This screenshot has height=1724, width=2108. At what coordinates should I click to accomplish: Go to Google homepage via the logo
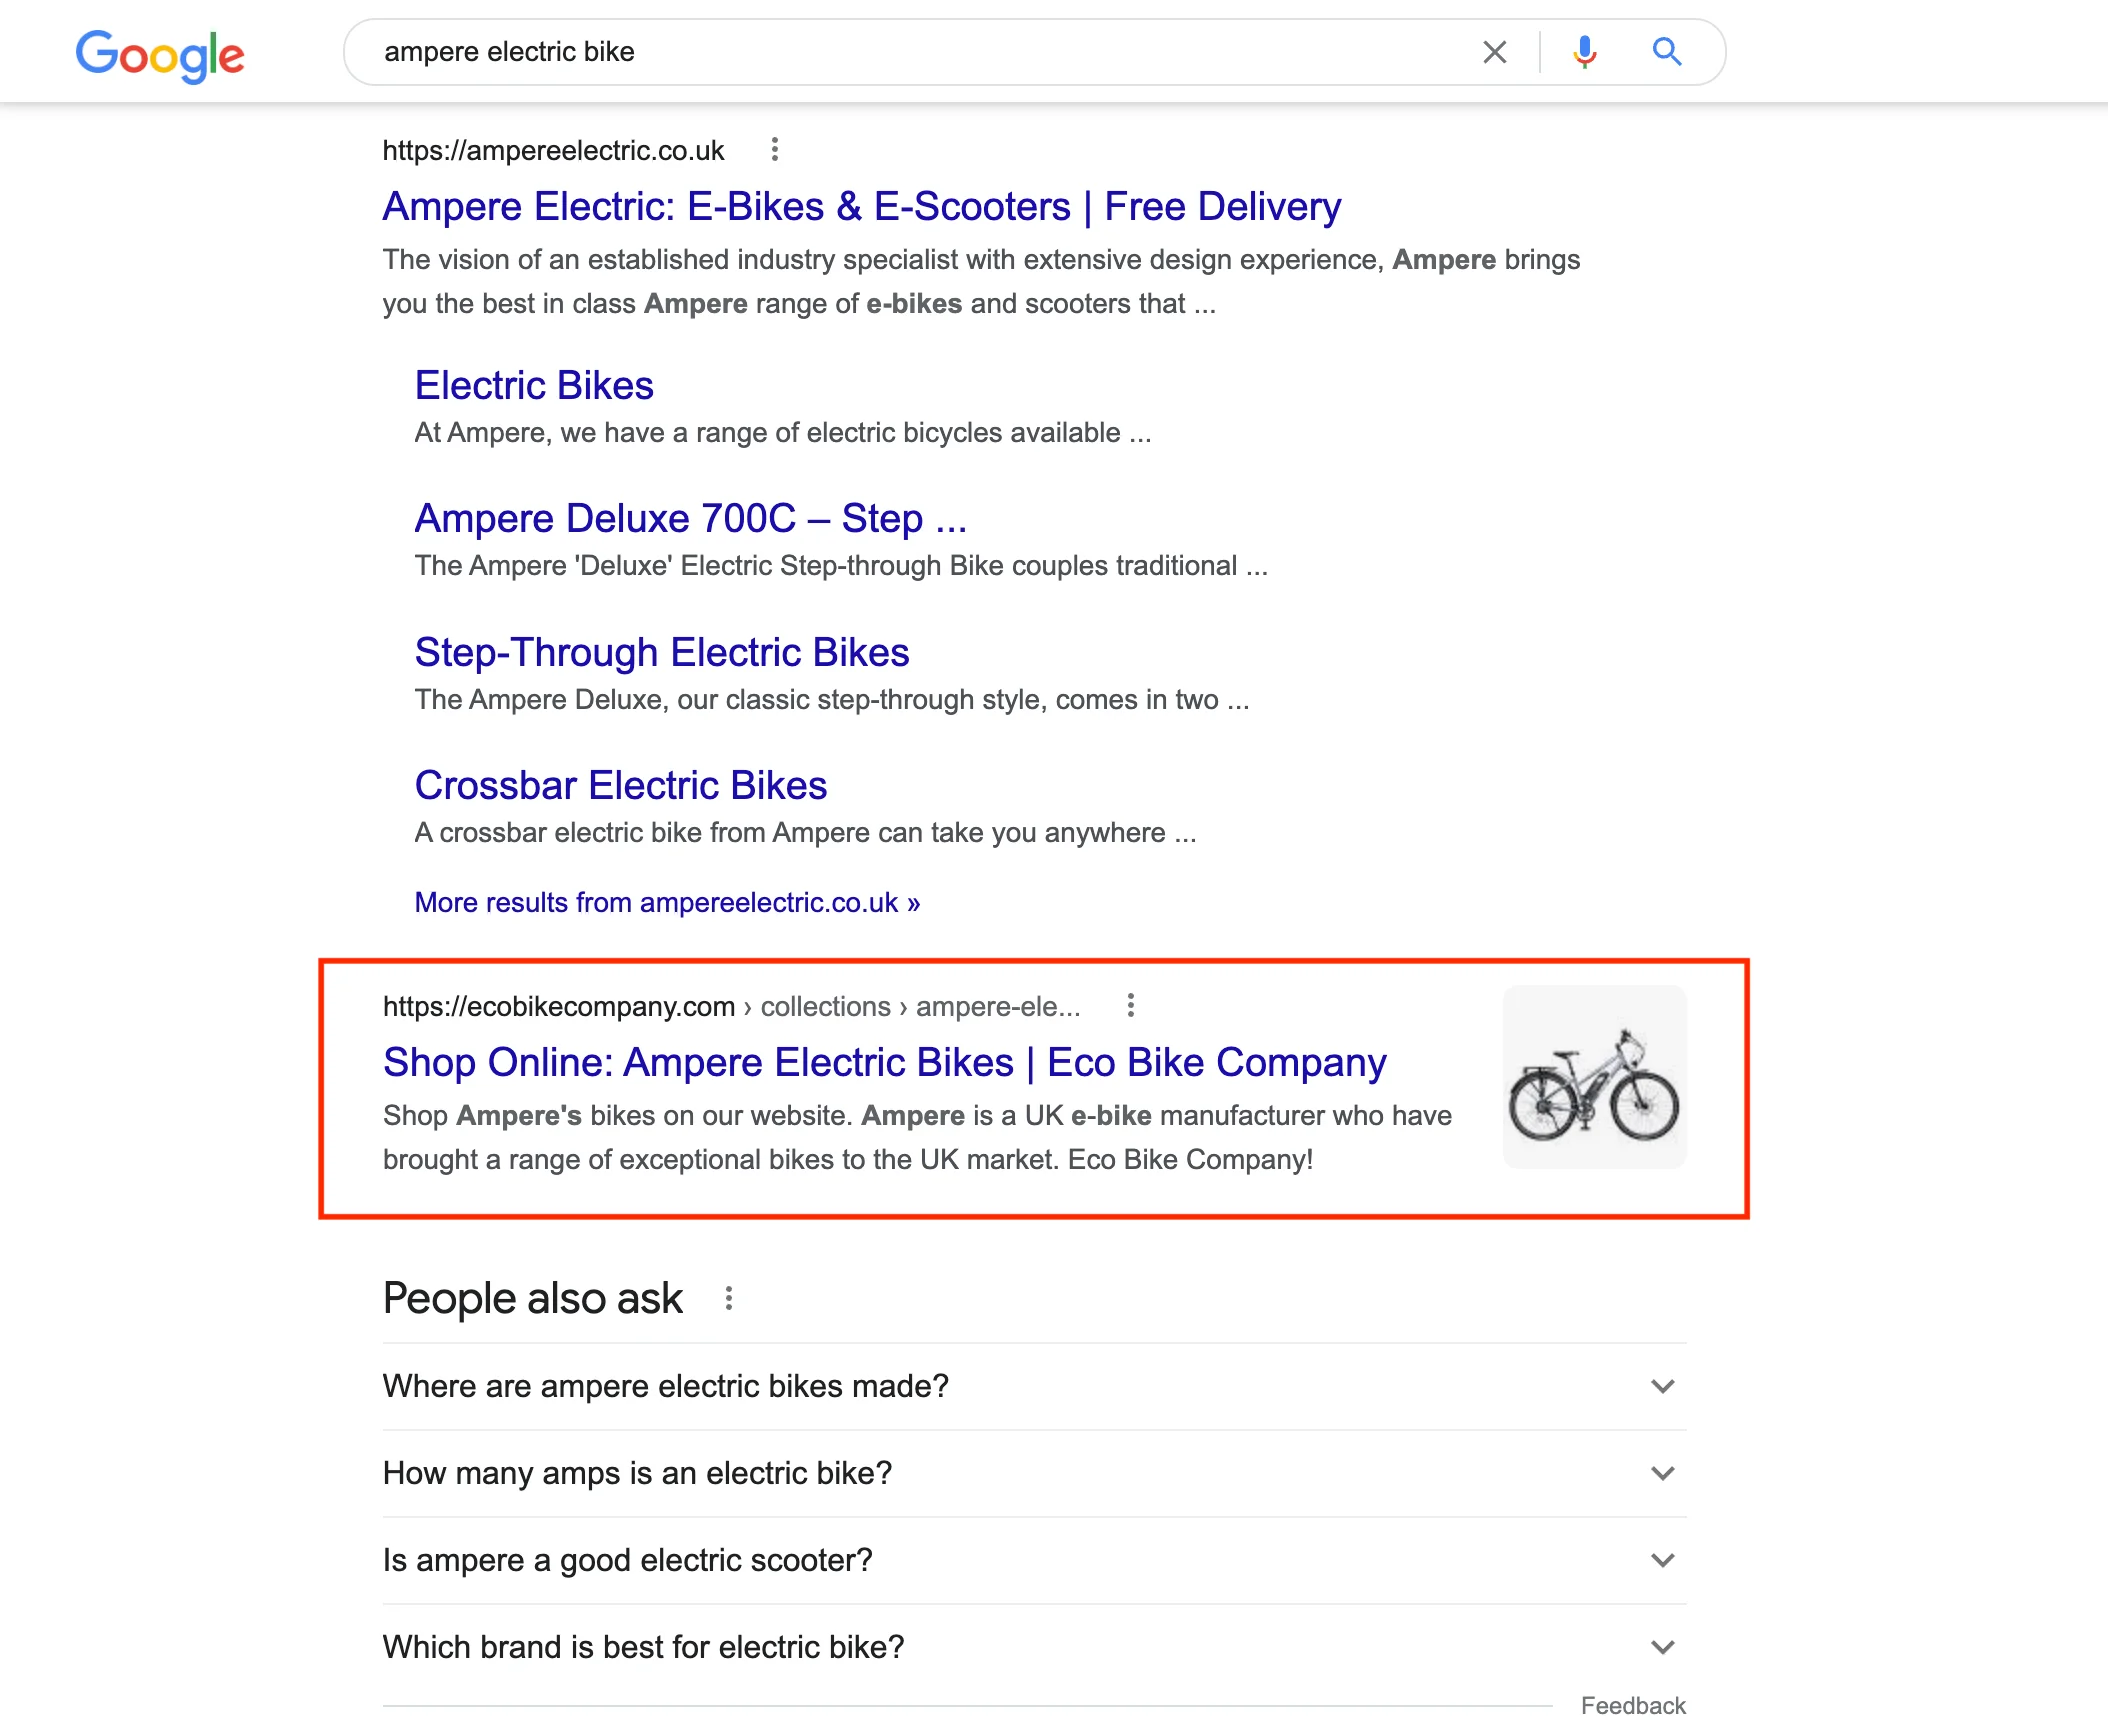click(x=160, y=55)
